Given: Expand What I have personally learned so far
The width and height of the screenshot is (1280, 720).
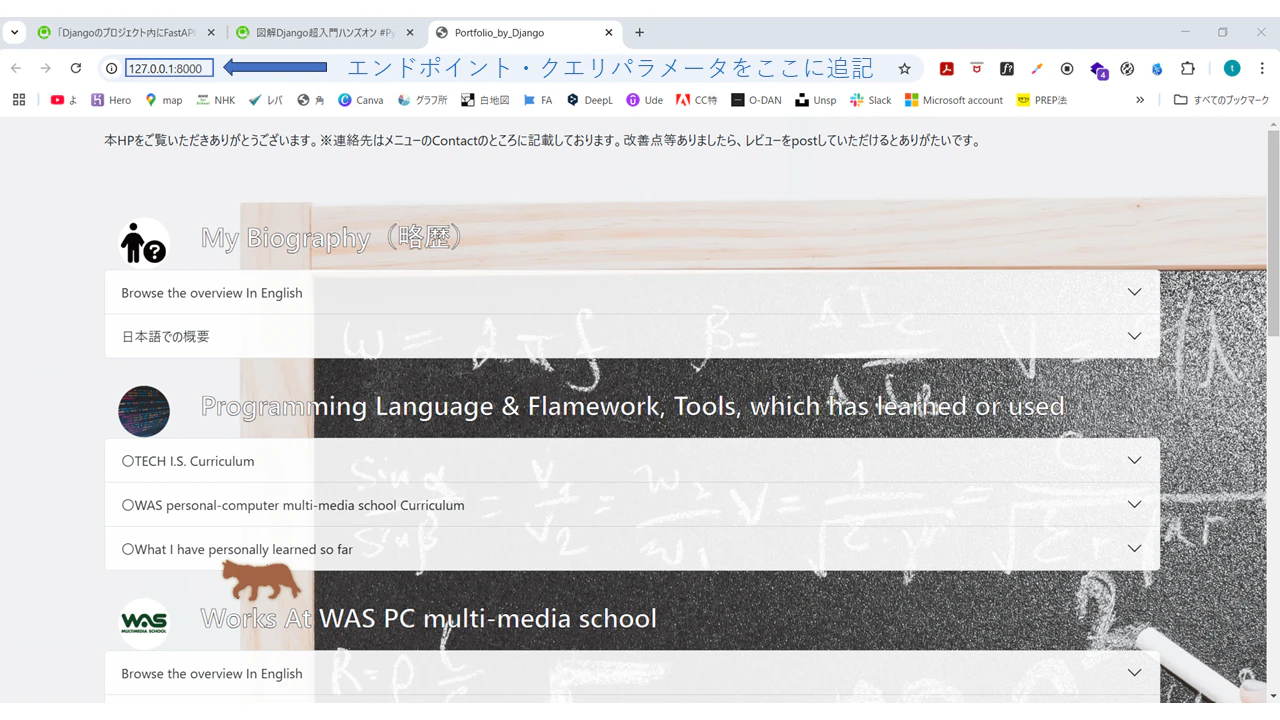Looking at the screenshot, I should click(x=632, y=549).
